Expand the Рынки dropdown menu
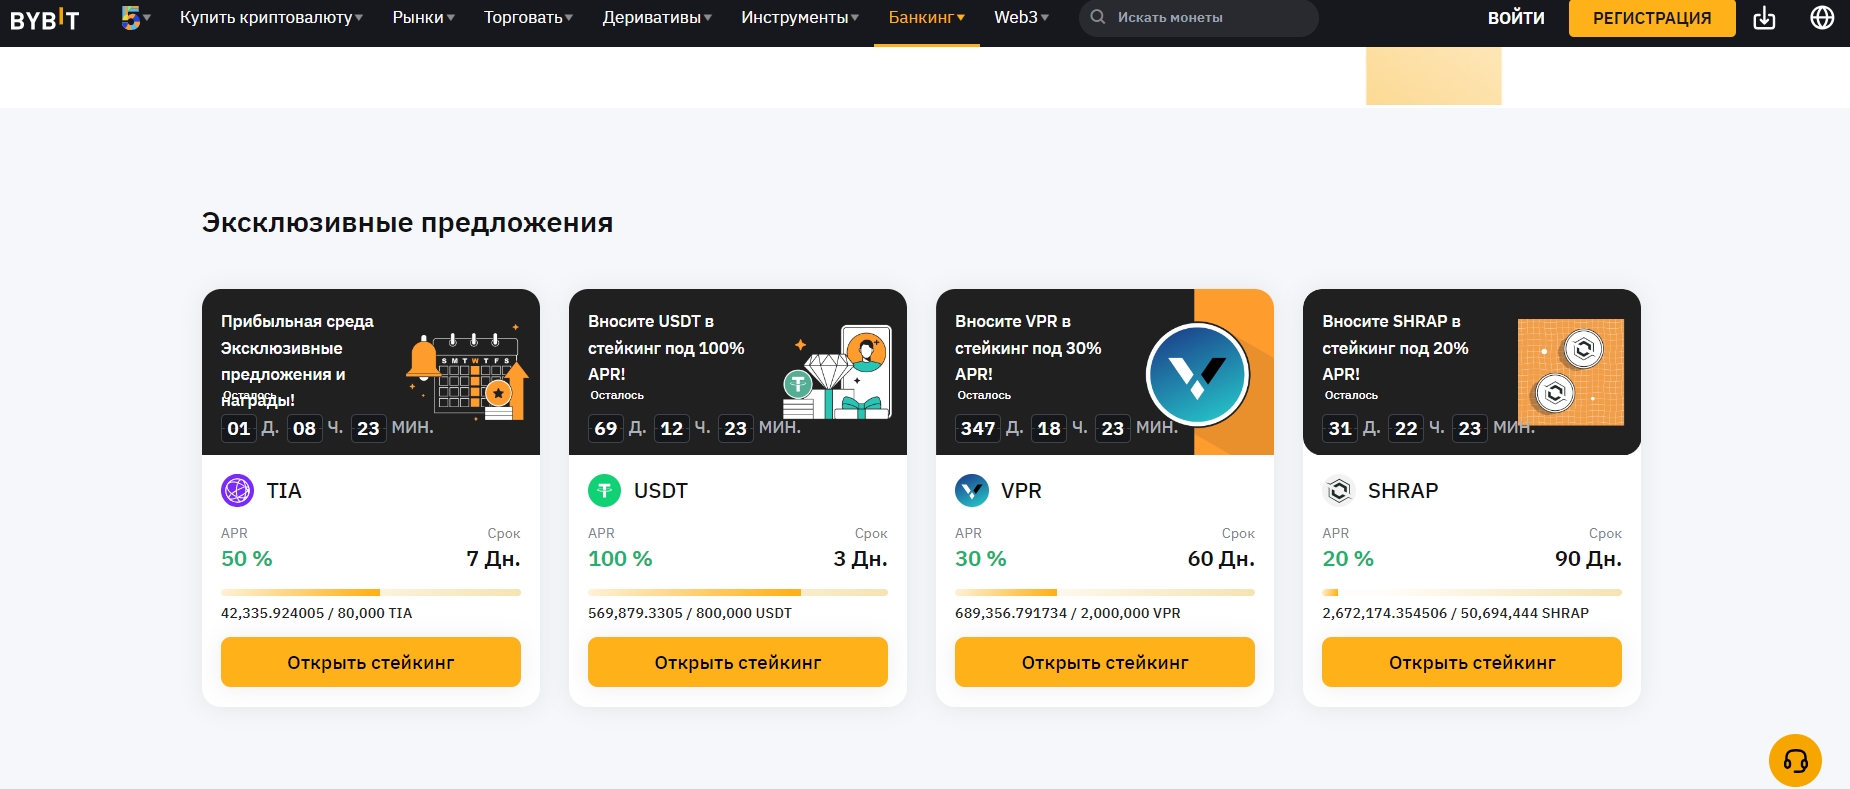This screenshot has height=789, width=1850. (423, 17)
